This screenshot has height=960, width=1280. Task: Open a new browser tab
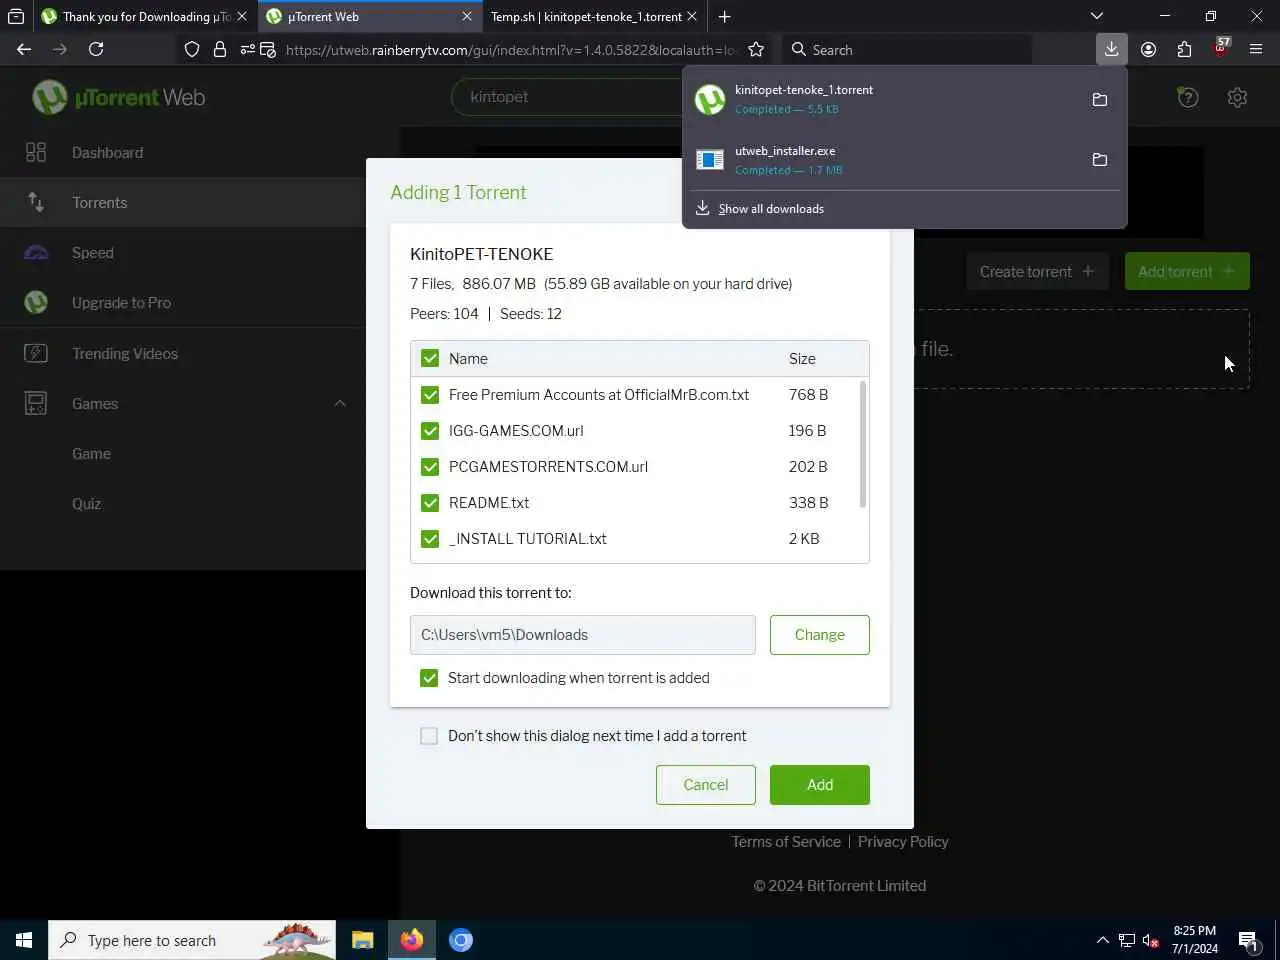pyautogui.click(x=724, y=16)
